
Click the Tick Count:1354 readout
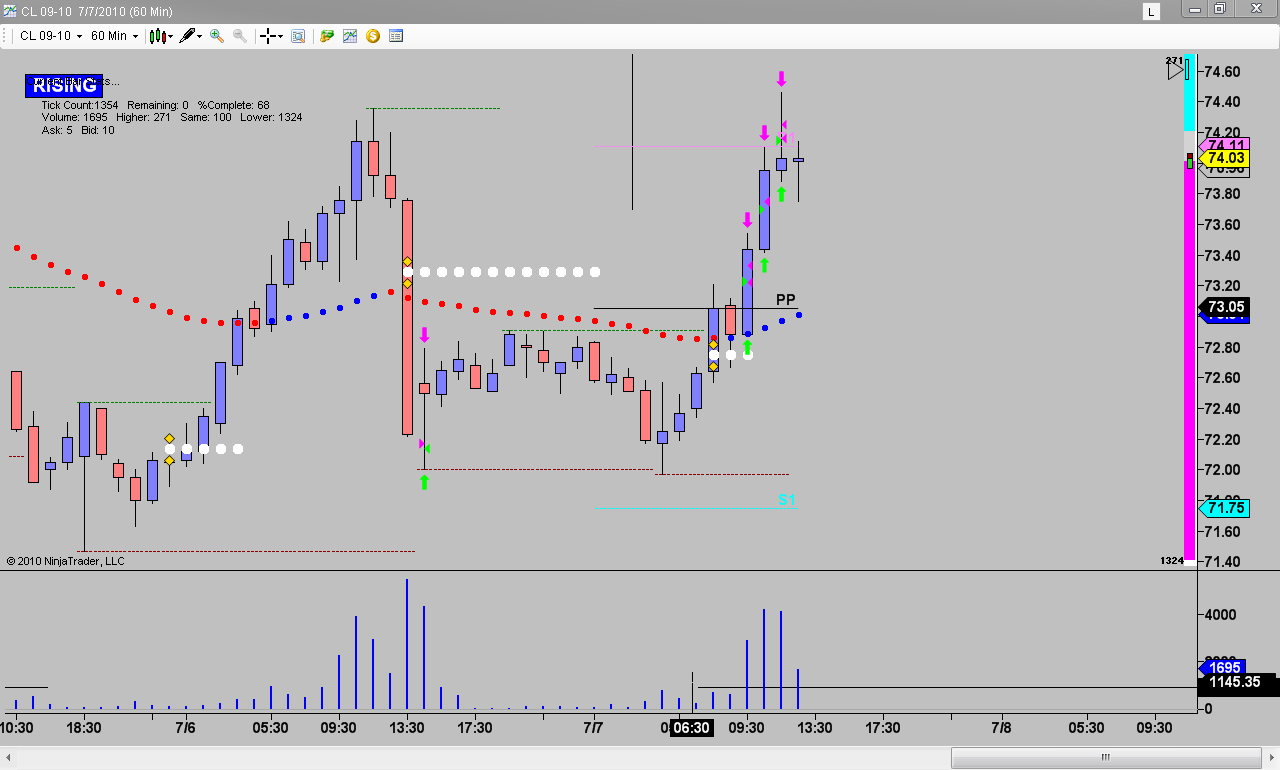[80, 105]
